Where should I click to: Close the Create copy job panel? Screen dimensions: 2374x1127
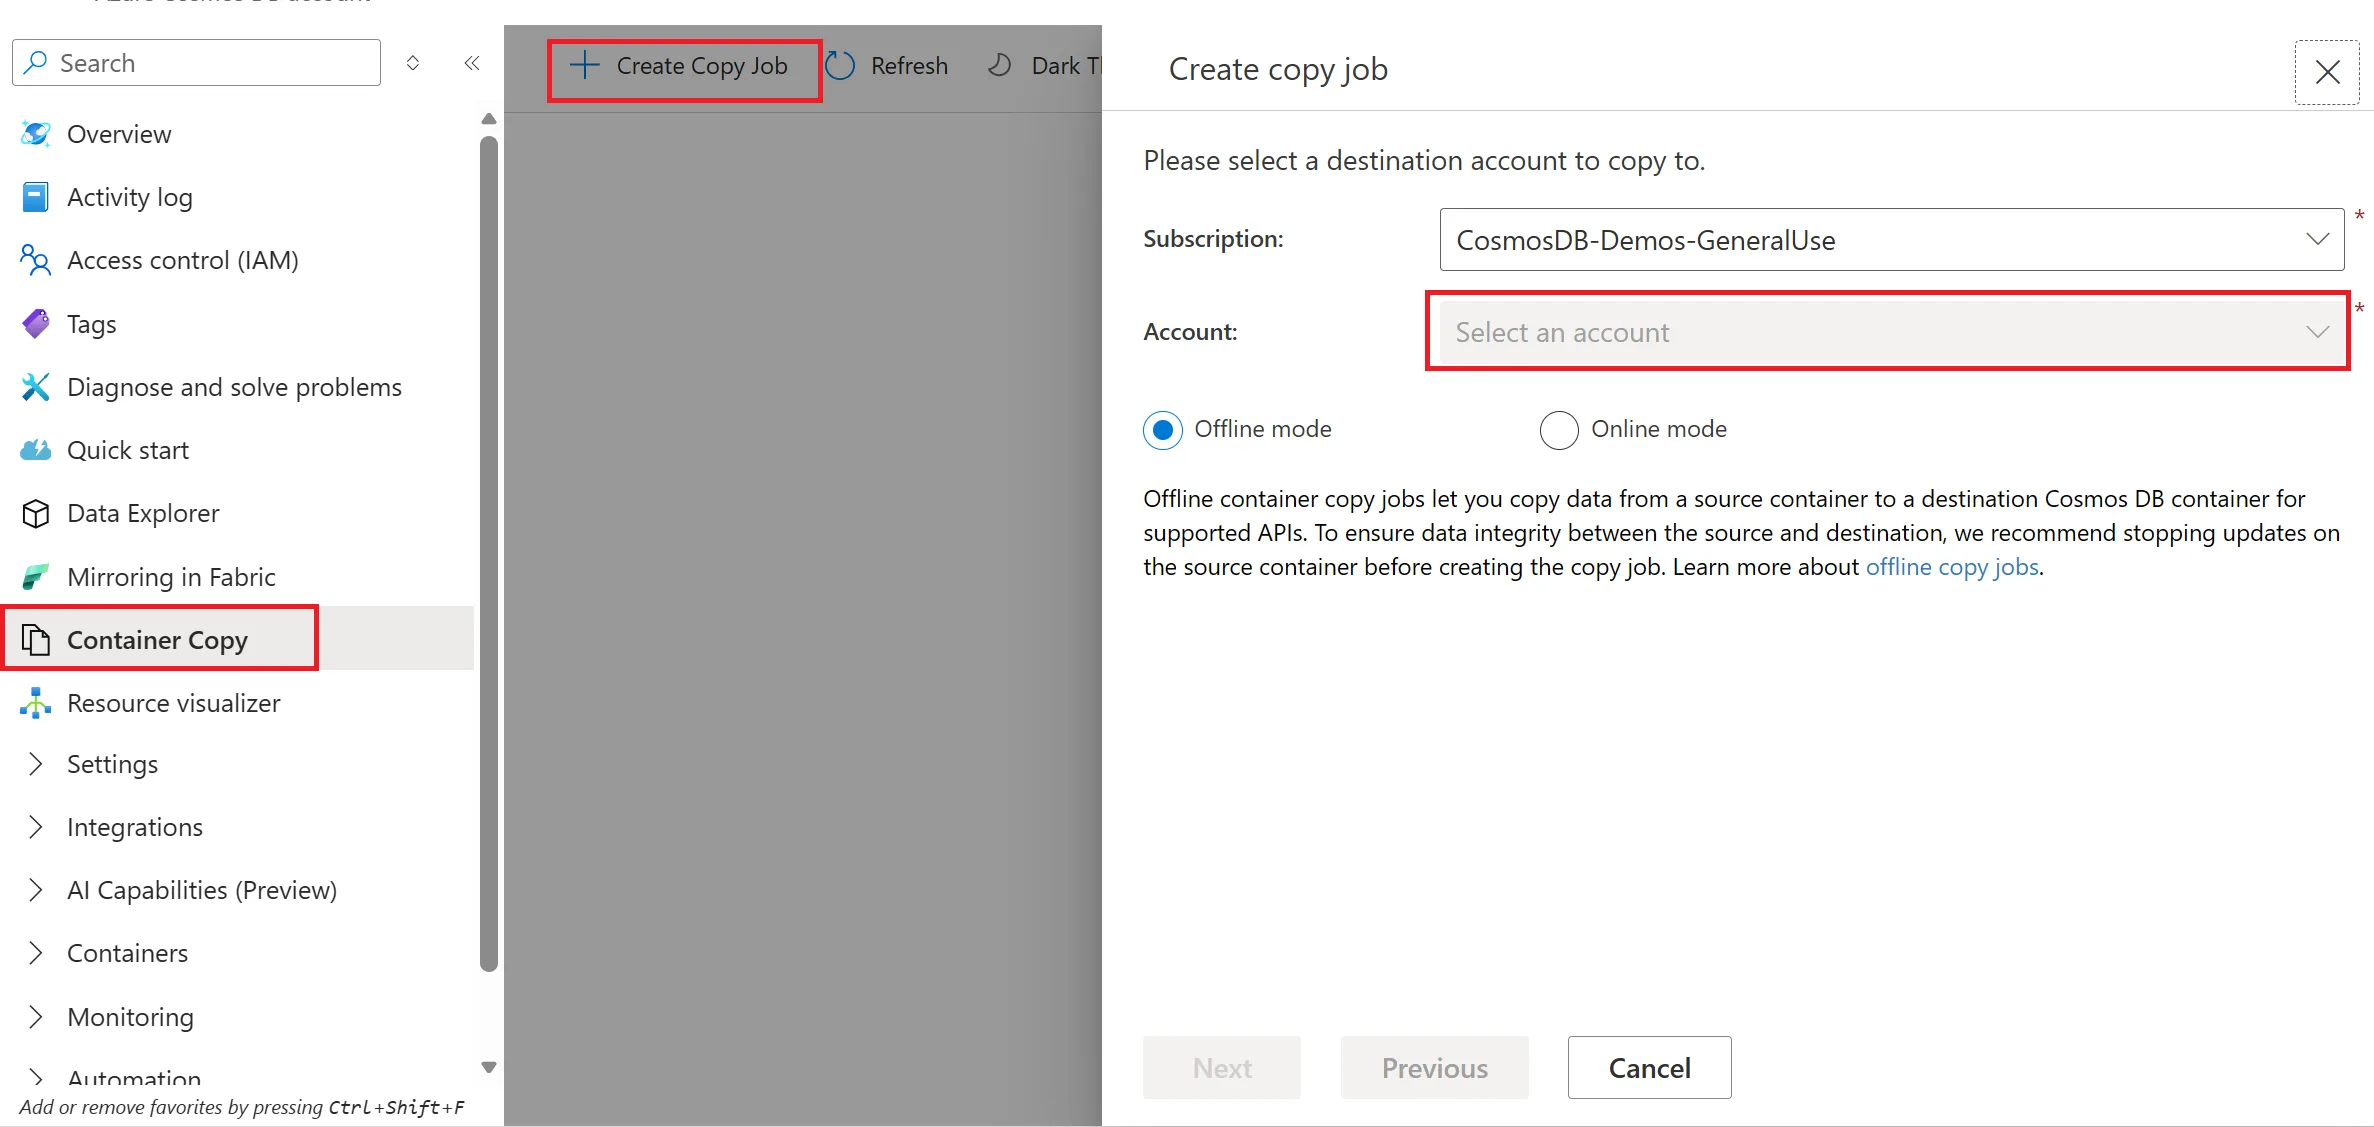(x=2327, y=72)
